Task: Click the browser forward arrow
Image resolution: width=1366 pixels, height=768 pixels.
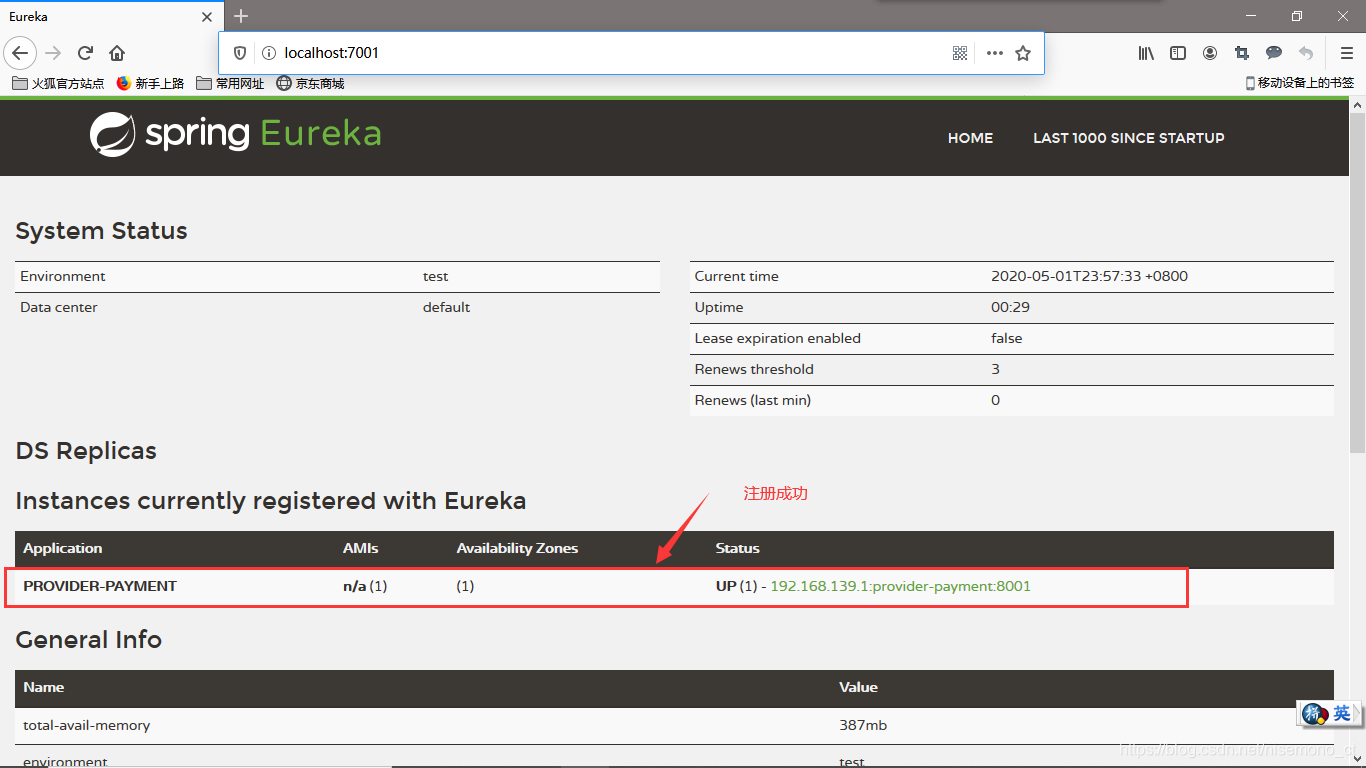Action: tap(53, 53)
